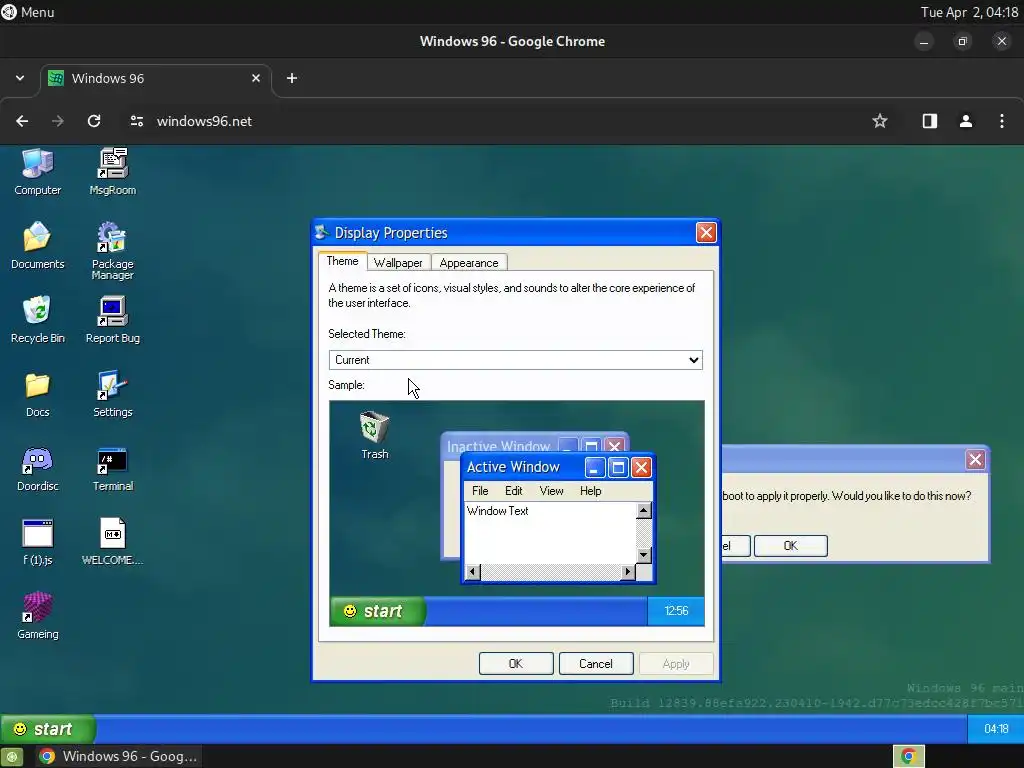The width and height of the screenshot is (1024, 768).
Task: Launch the Gameing desktop icon
Action: tap(37, 616)
